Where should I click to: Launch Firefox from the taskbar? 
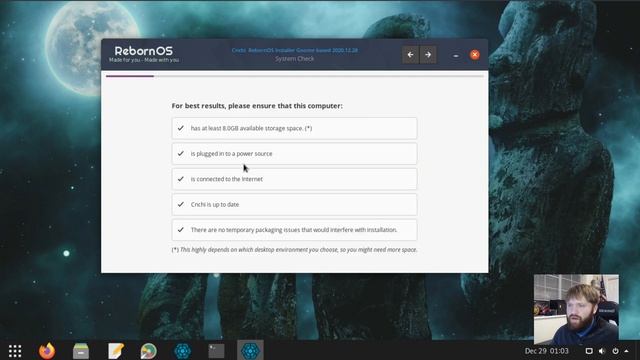47,351
